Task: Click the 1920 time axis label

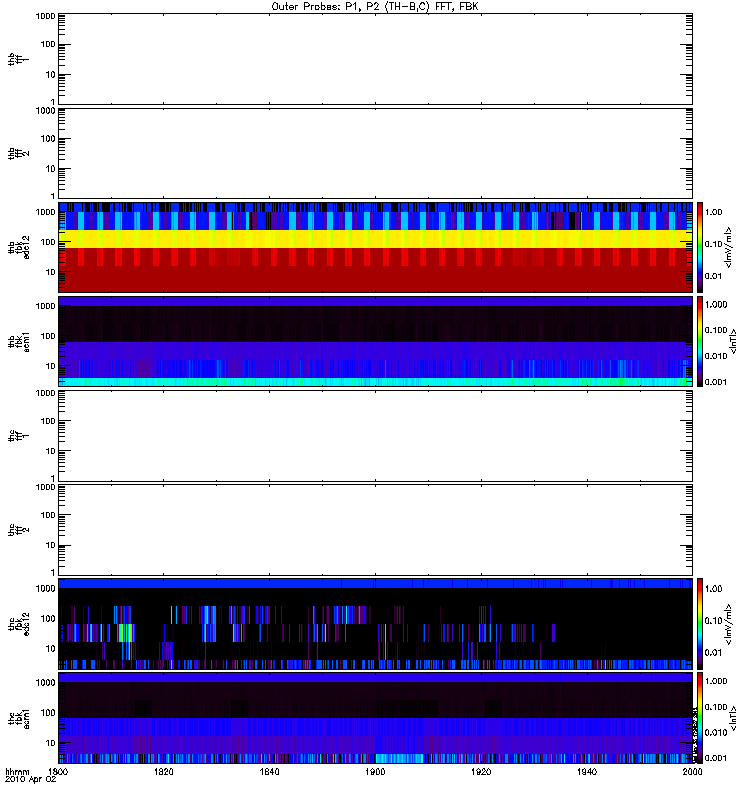Action: tap(481, 771)
